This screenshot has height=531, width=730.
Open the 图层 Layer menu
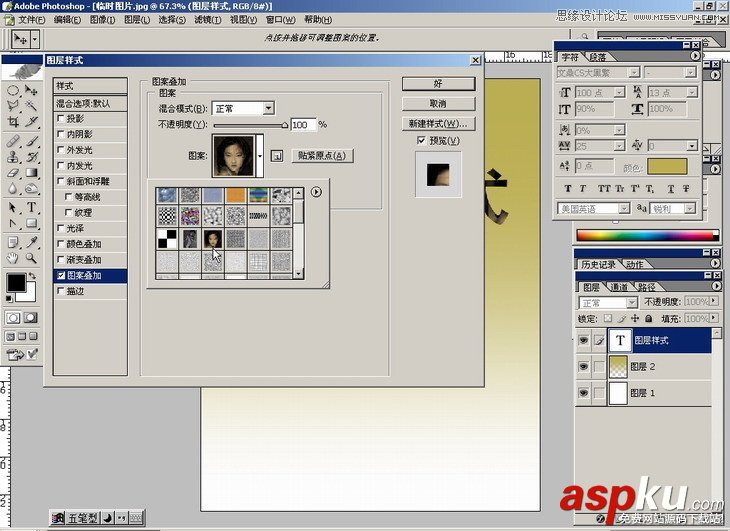tap(137, 20)
